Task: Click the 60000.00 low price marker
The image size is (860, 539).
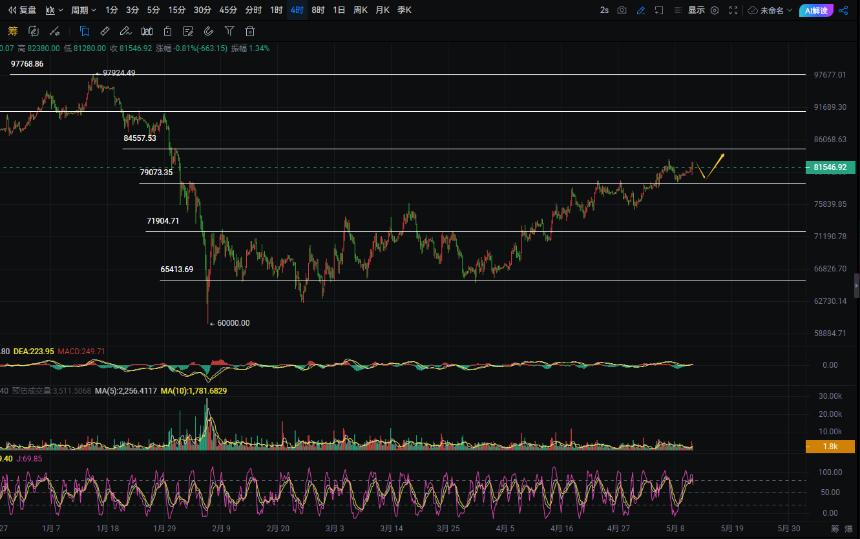Action: click(x=230, y=323)
